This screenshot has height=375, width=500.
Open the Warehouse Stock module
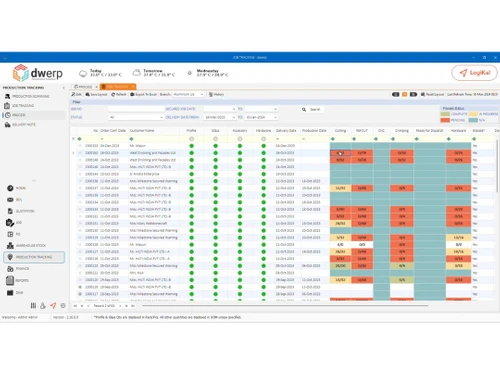27,246
